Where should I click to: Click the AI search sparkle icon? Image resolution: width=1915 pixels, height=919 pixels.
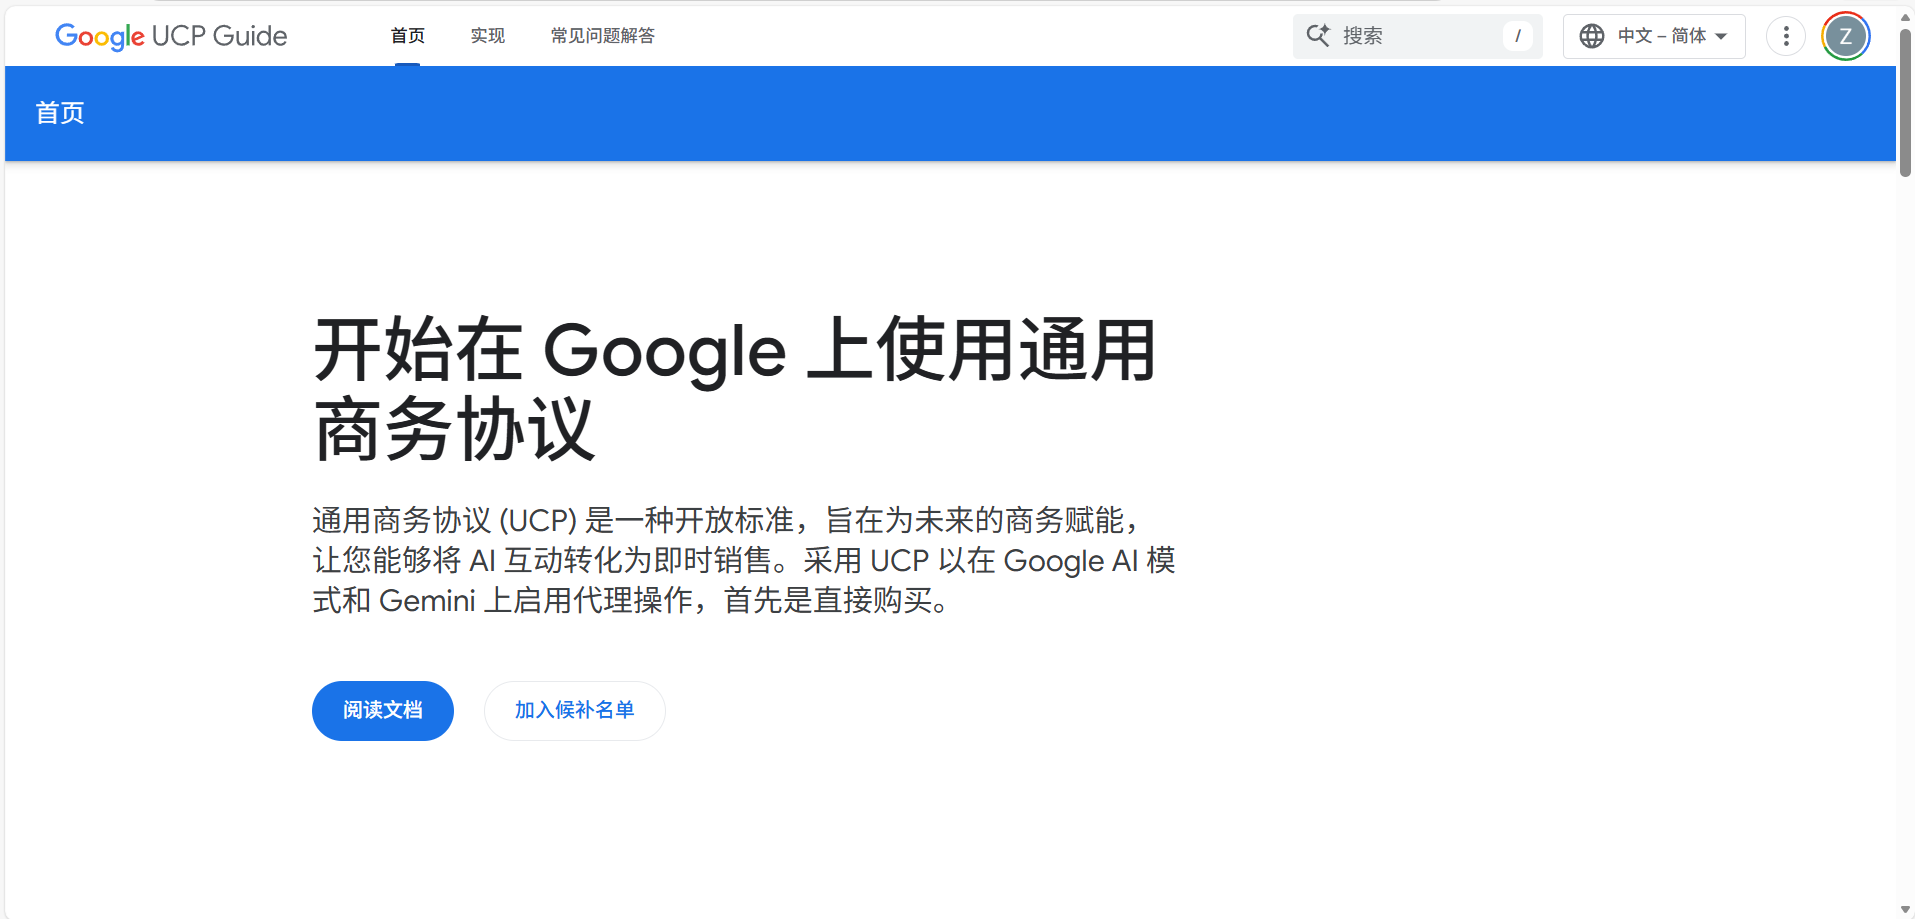pos(1318,36)
